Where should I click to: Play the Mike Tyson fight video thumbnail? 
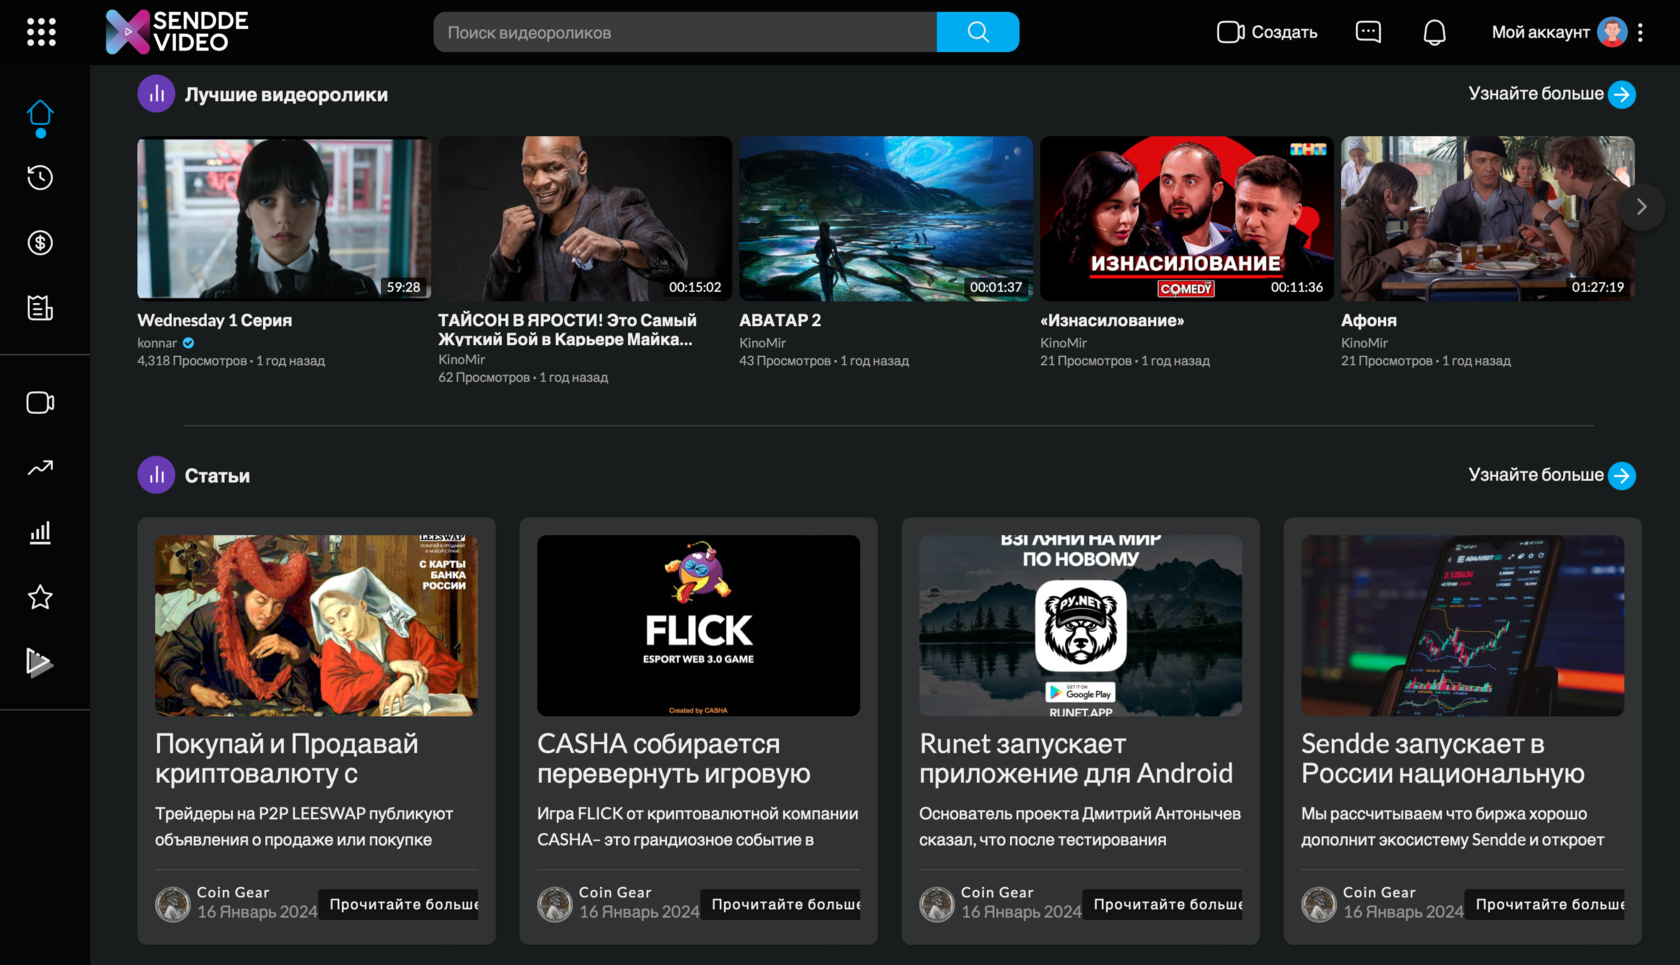(585, 218)
